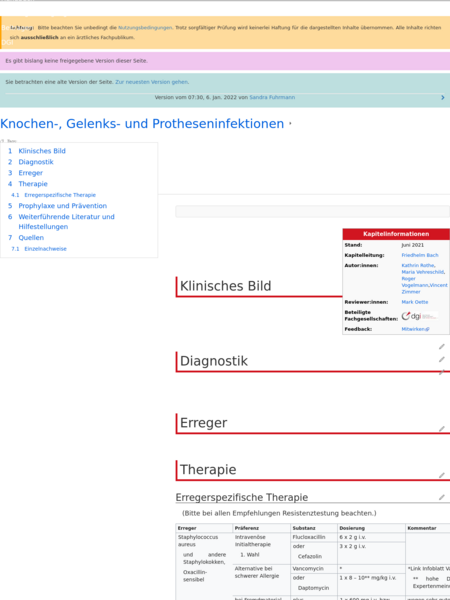The image size is (450, 600).
Task: Jump to '4.1 Erregerspezifische Therapie' in contents
Action: coord(54,195)
